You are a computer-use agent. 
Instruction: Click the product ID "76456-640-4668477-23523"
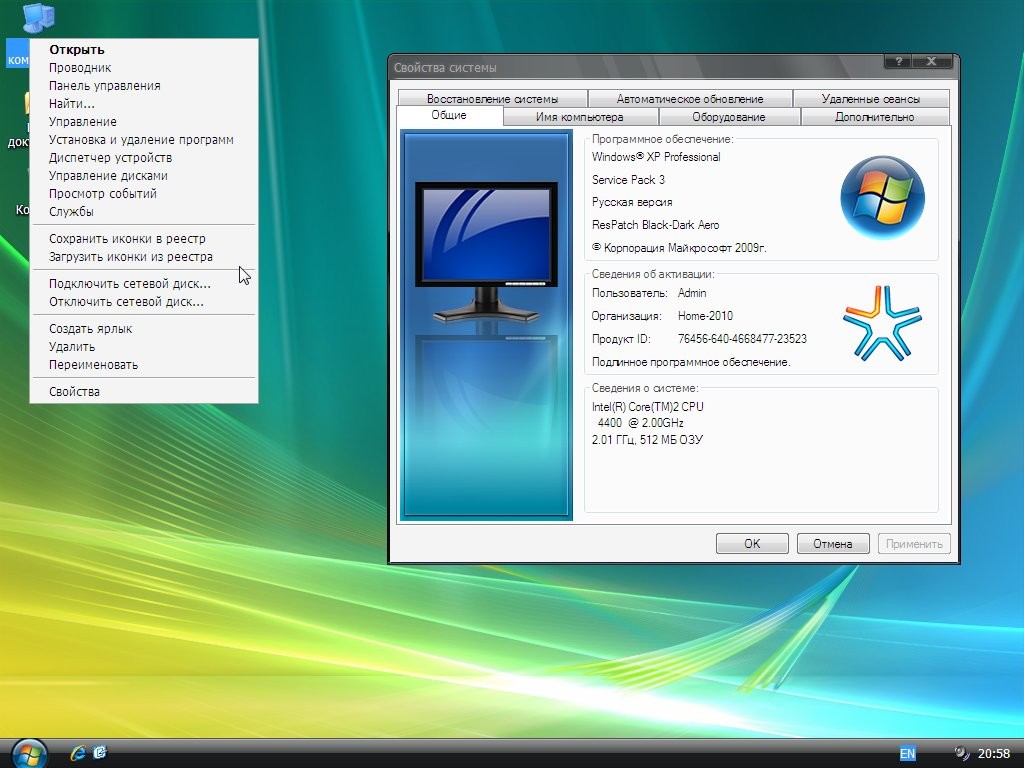[x=743, y=339]
